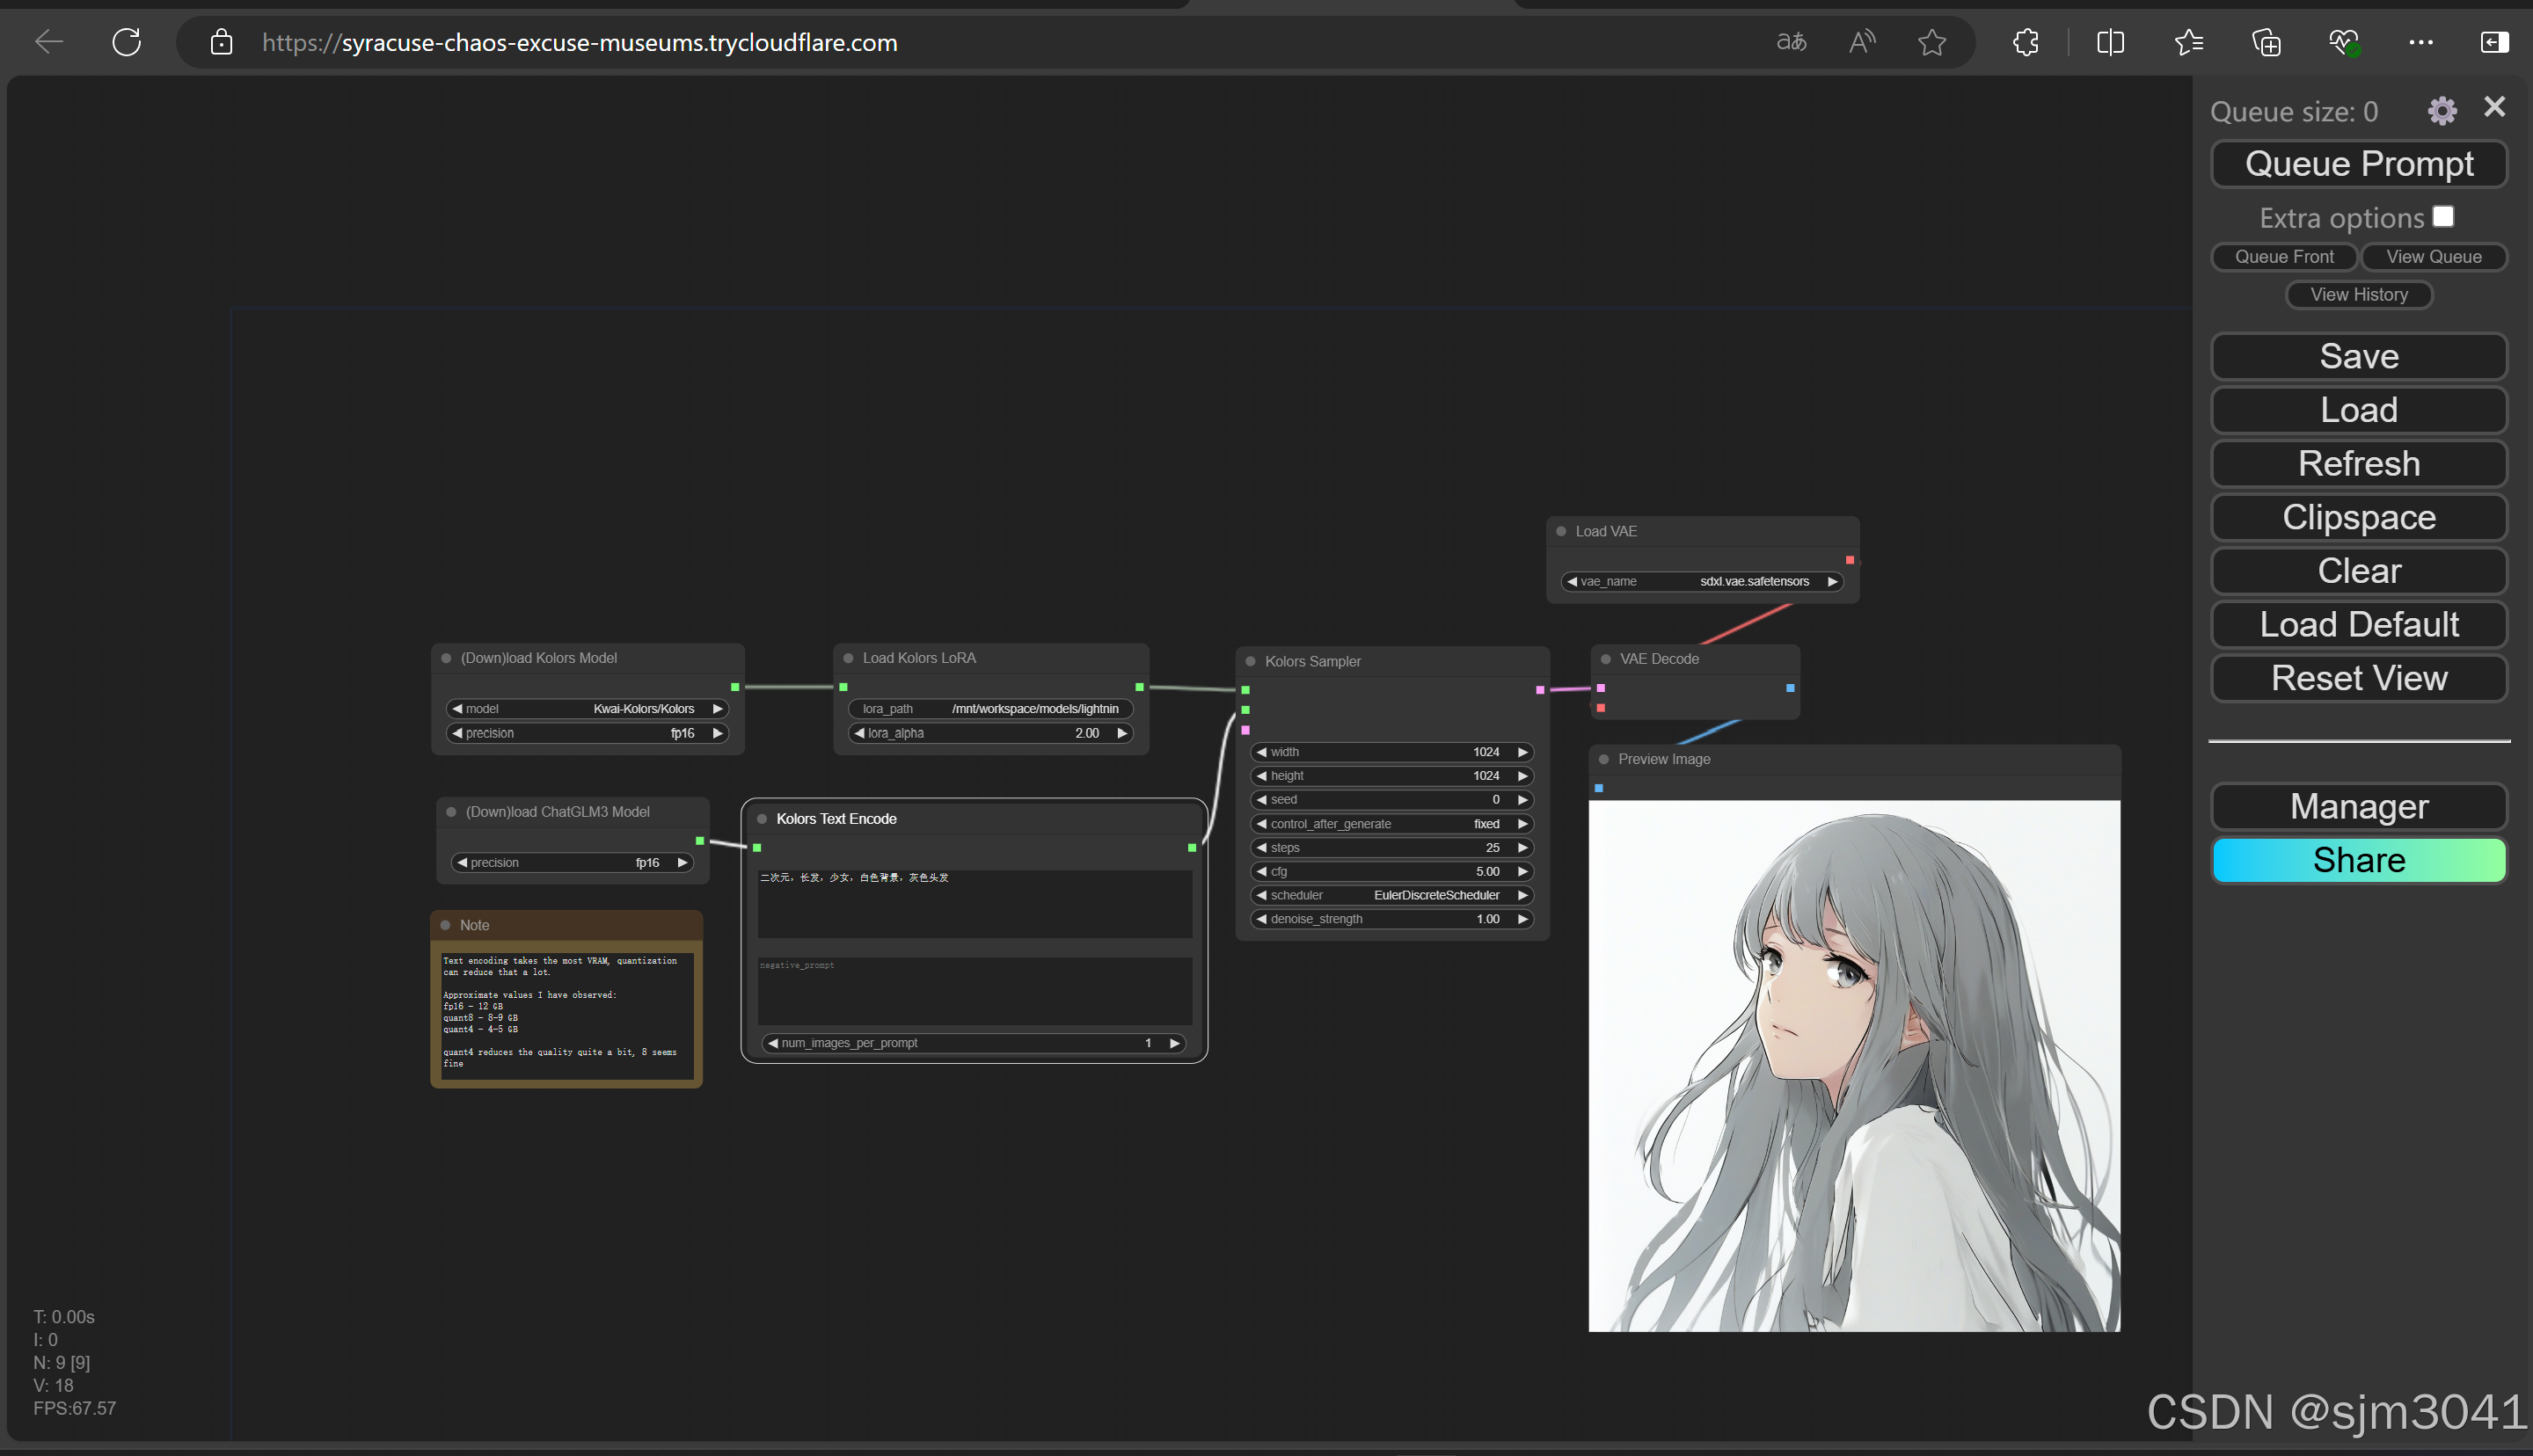The image size is (2533, 1456).
Task: Reset View of canvas
Action: click(2359, 678)
